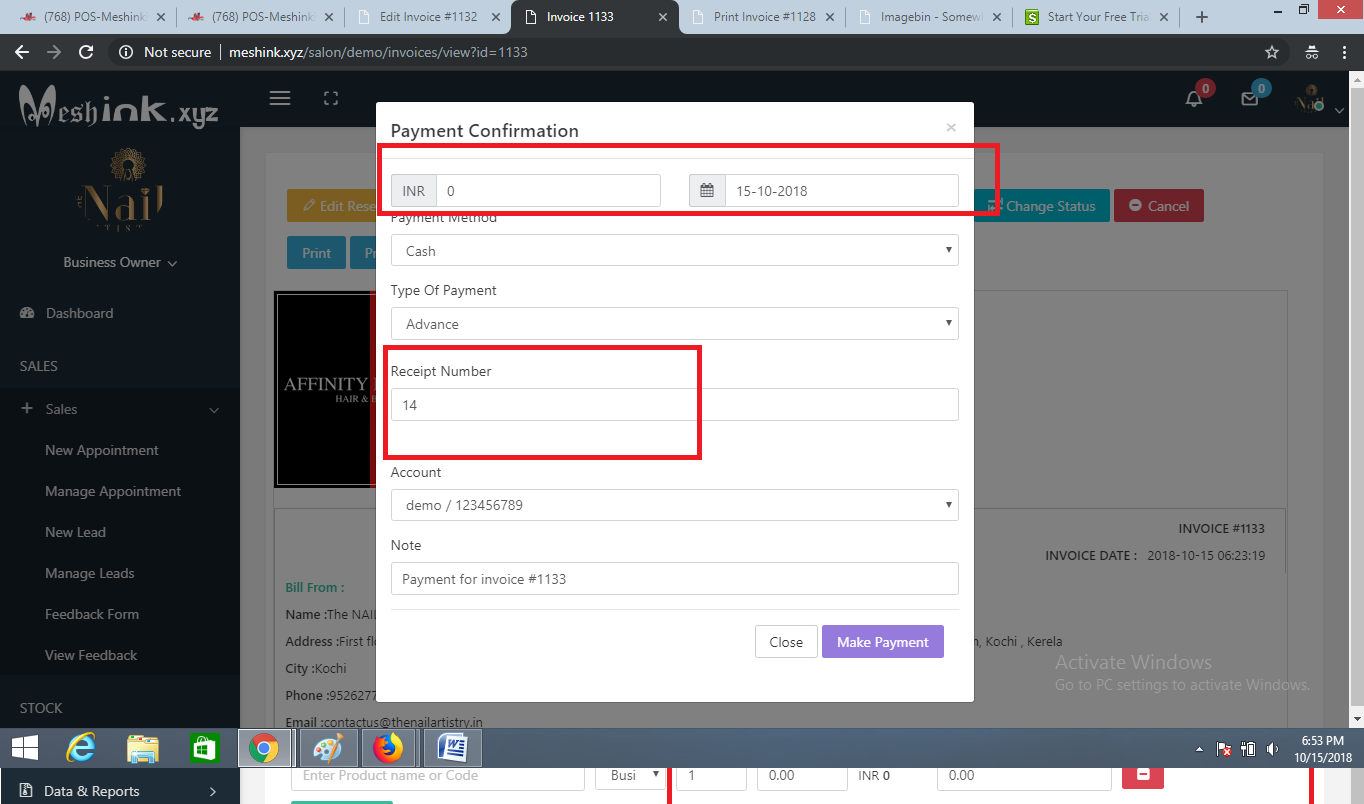
Task: Open the messages envelope icon
Action: click(1249, 98)
